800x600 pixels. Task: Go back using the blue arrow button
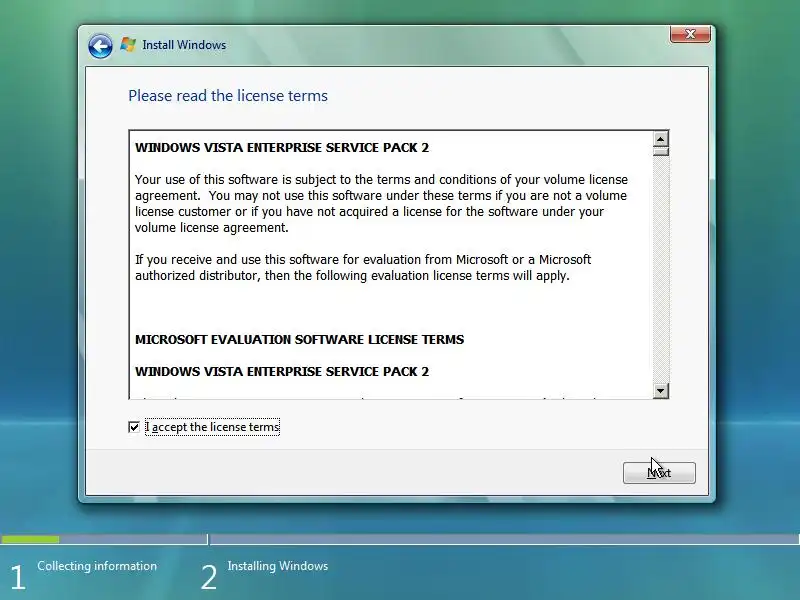(100, 46)
